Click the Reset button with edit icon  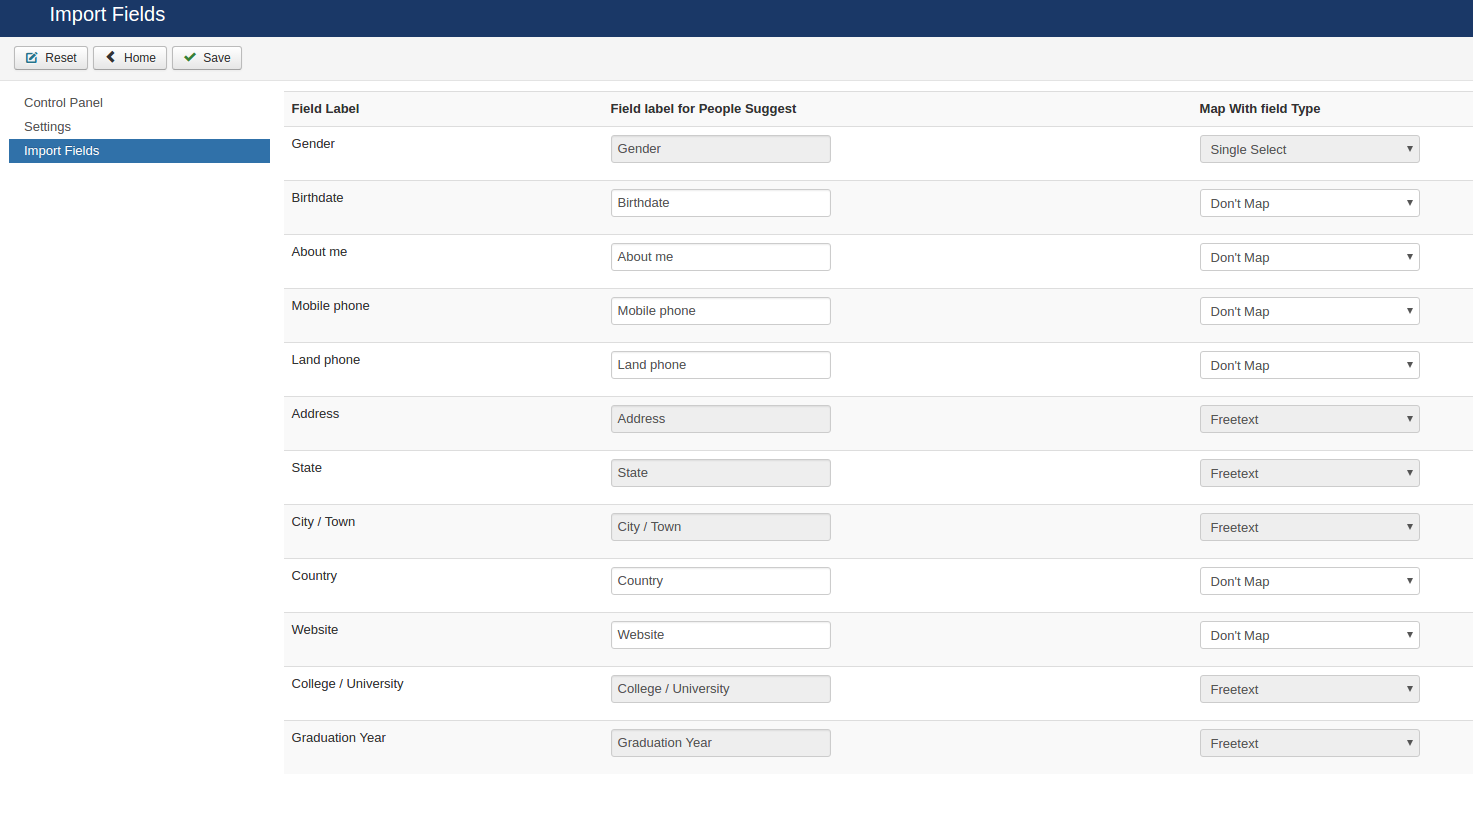(x=51, y=58)
